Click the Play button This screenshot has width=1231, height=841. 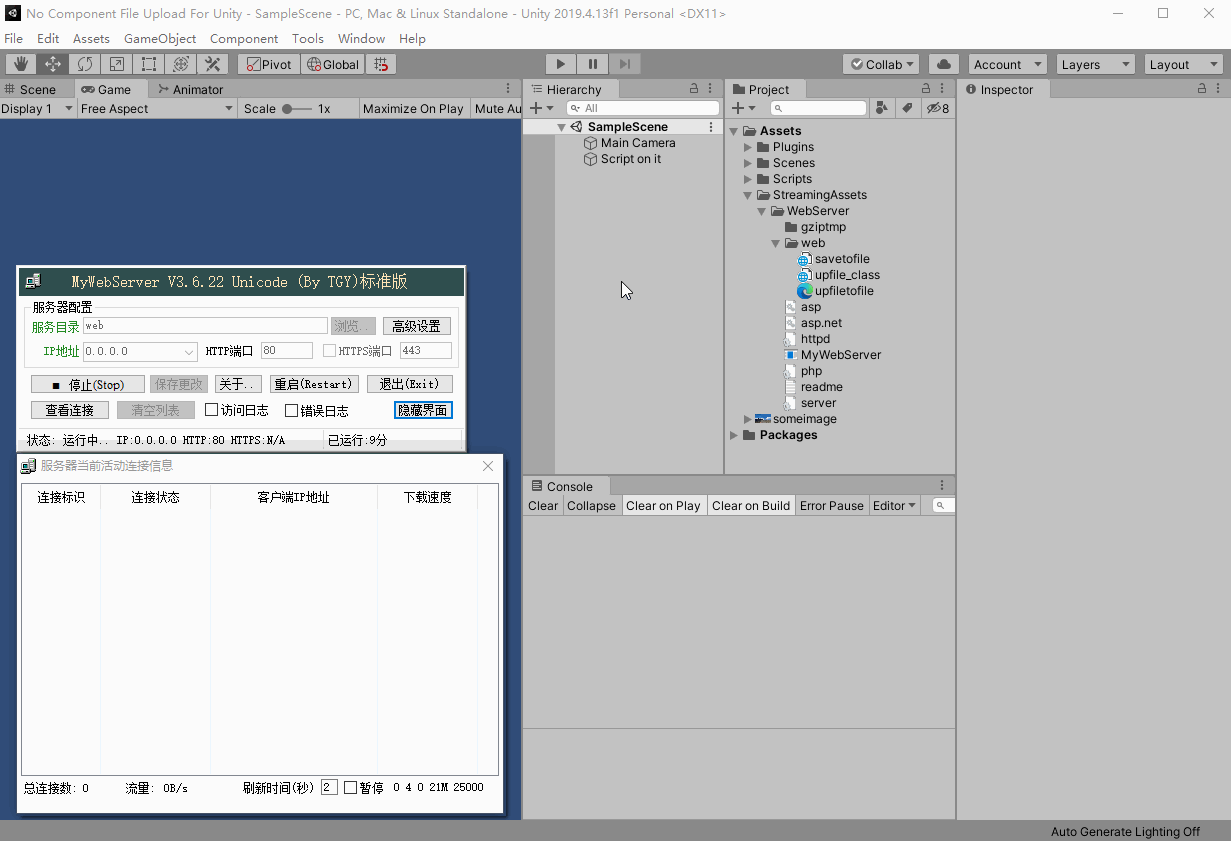point(560,64)
